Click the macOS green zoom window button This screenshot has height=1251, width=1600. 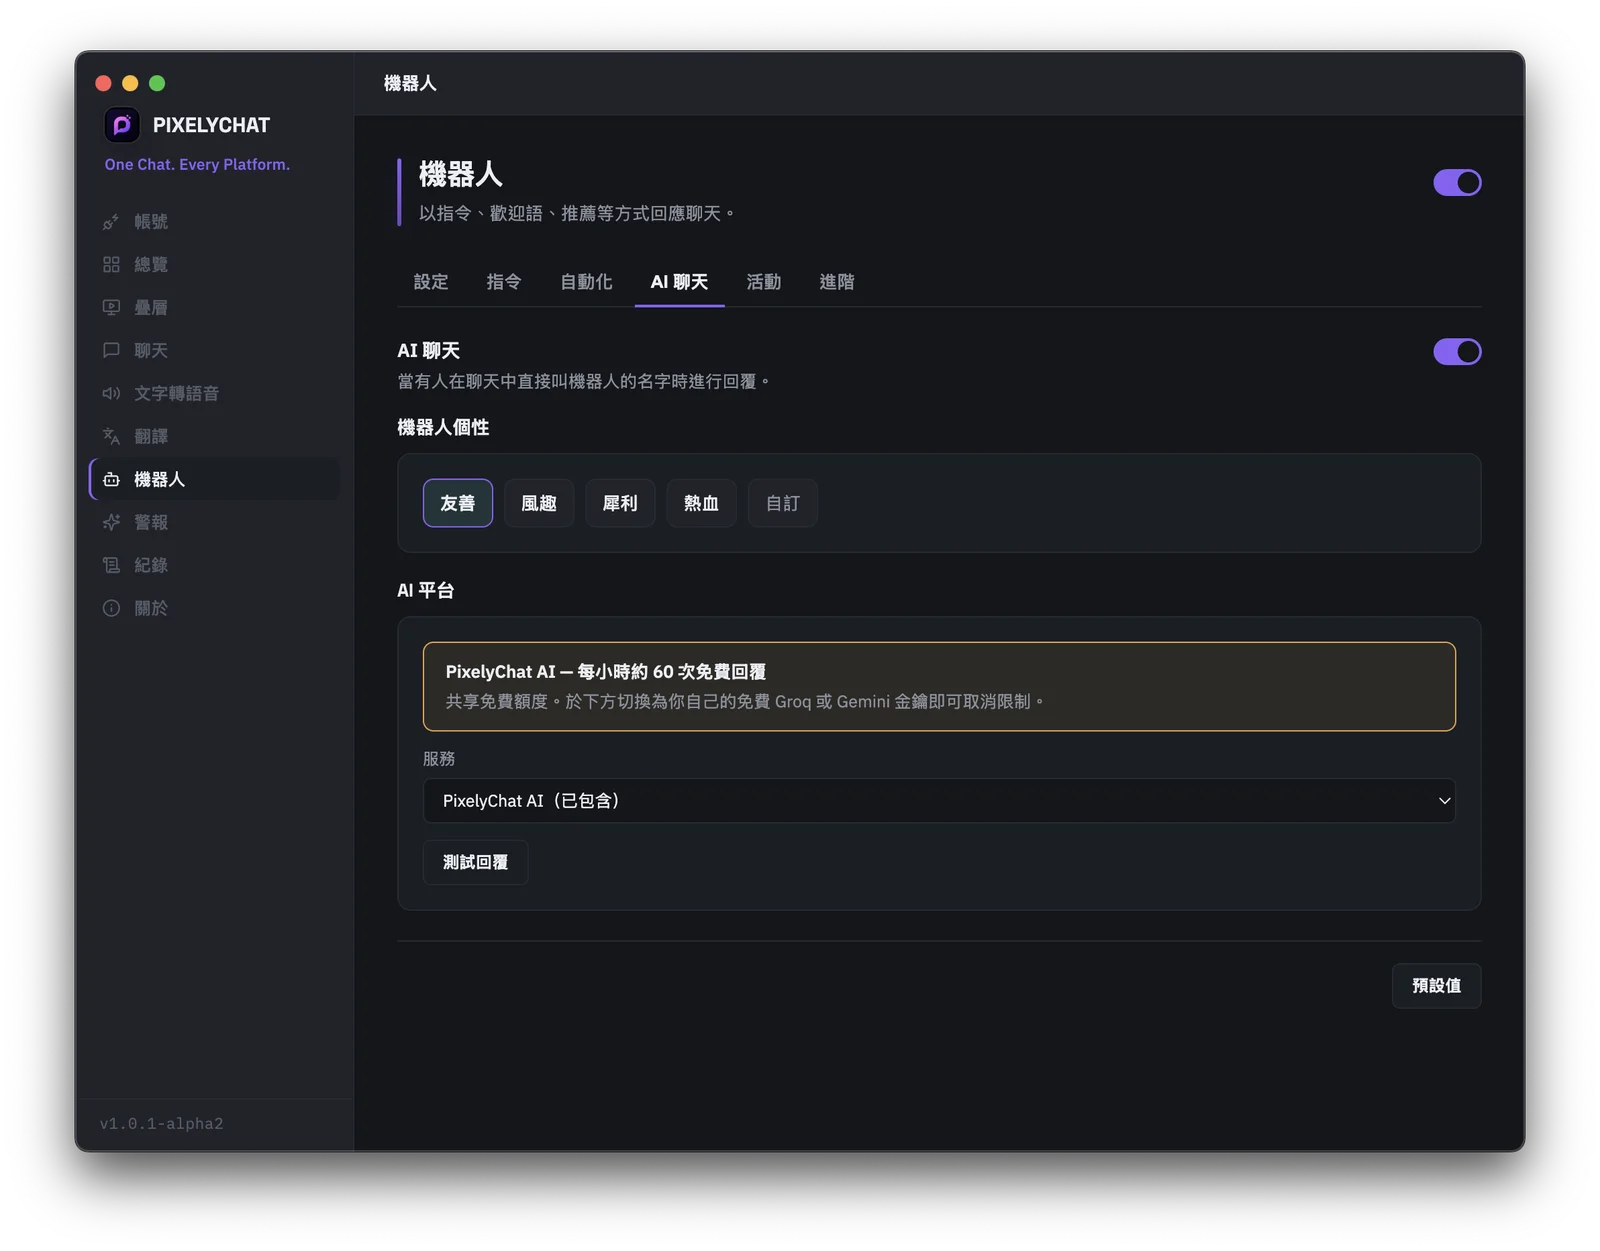(x=157, y=83)
